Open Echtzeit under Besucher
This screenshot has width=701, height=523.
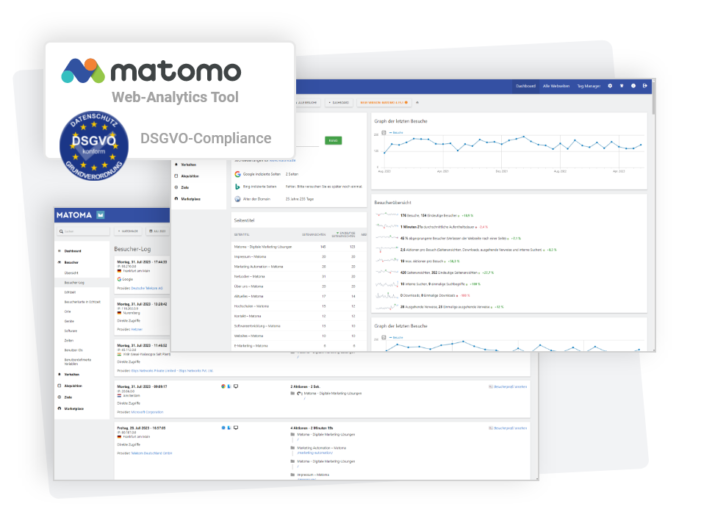click(x=70, y=292)
